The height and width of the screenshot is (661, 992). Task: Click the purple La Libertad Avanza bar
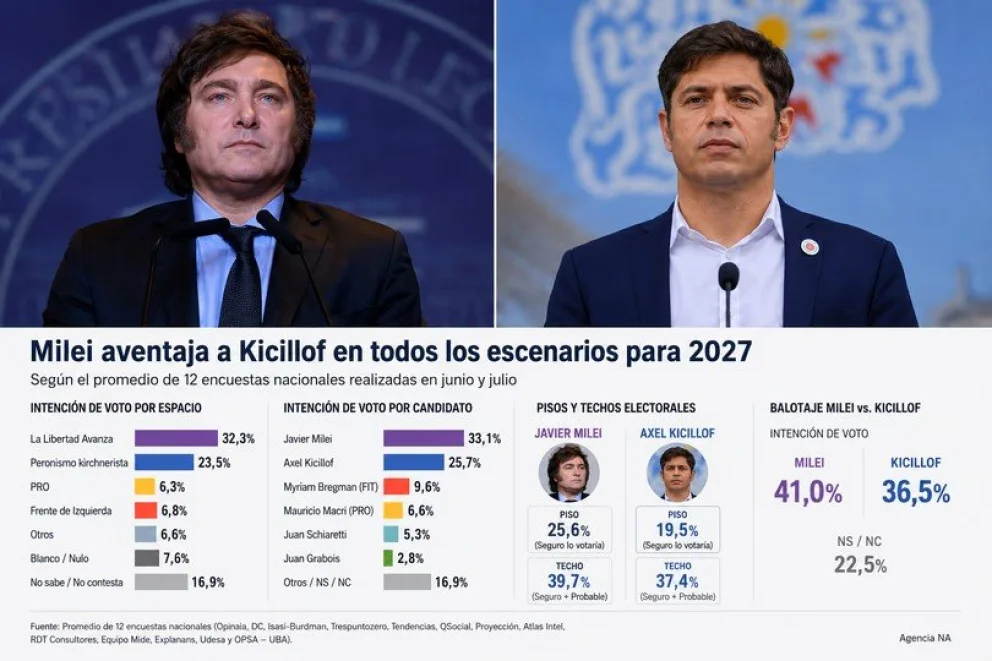[176, 438]
